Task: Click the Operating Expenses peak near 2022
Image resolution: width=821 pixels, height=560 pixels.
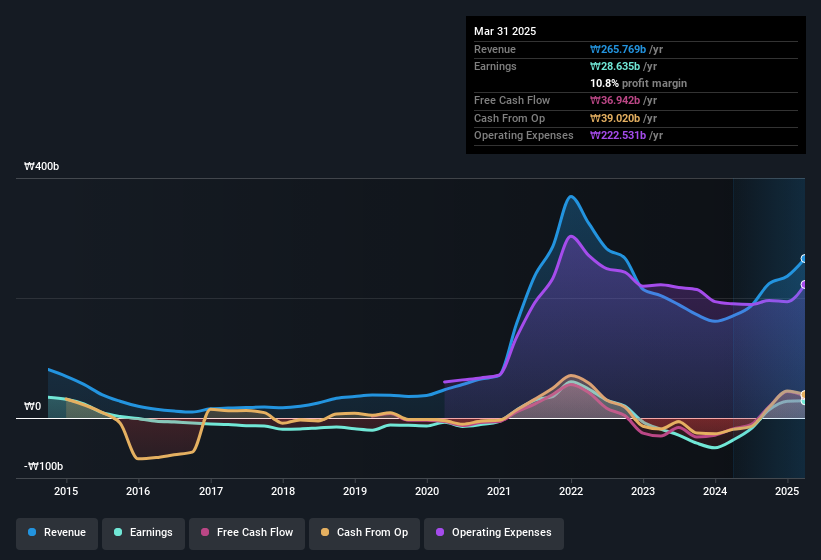Action: point(571,237)
